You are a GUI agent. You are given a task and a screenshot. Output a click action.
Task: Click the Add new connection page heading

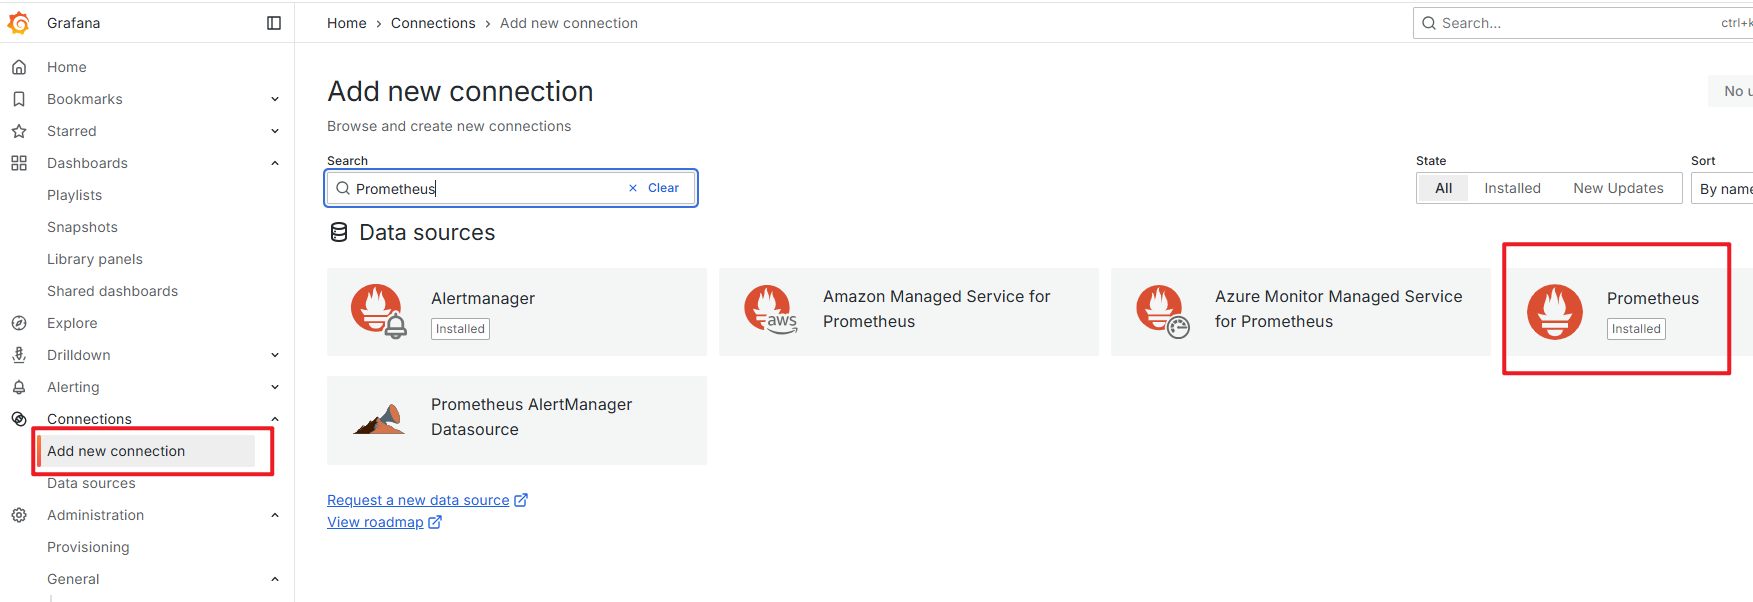click(460, 91)
